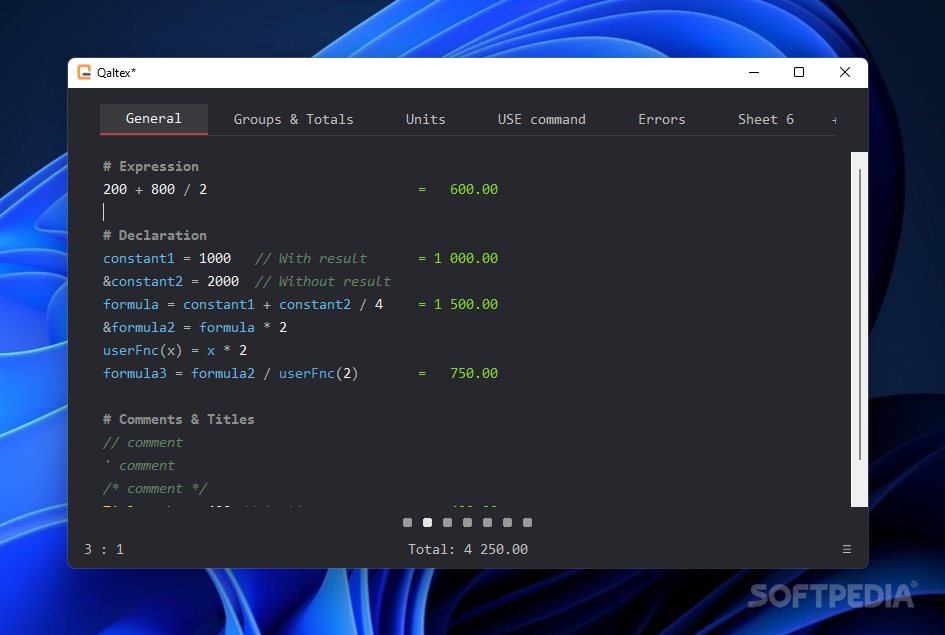Click the '// comment' line

[x=143, y=442]
